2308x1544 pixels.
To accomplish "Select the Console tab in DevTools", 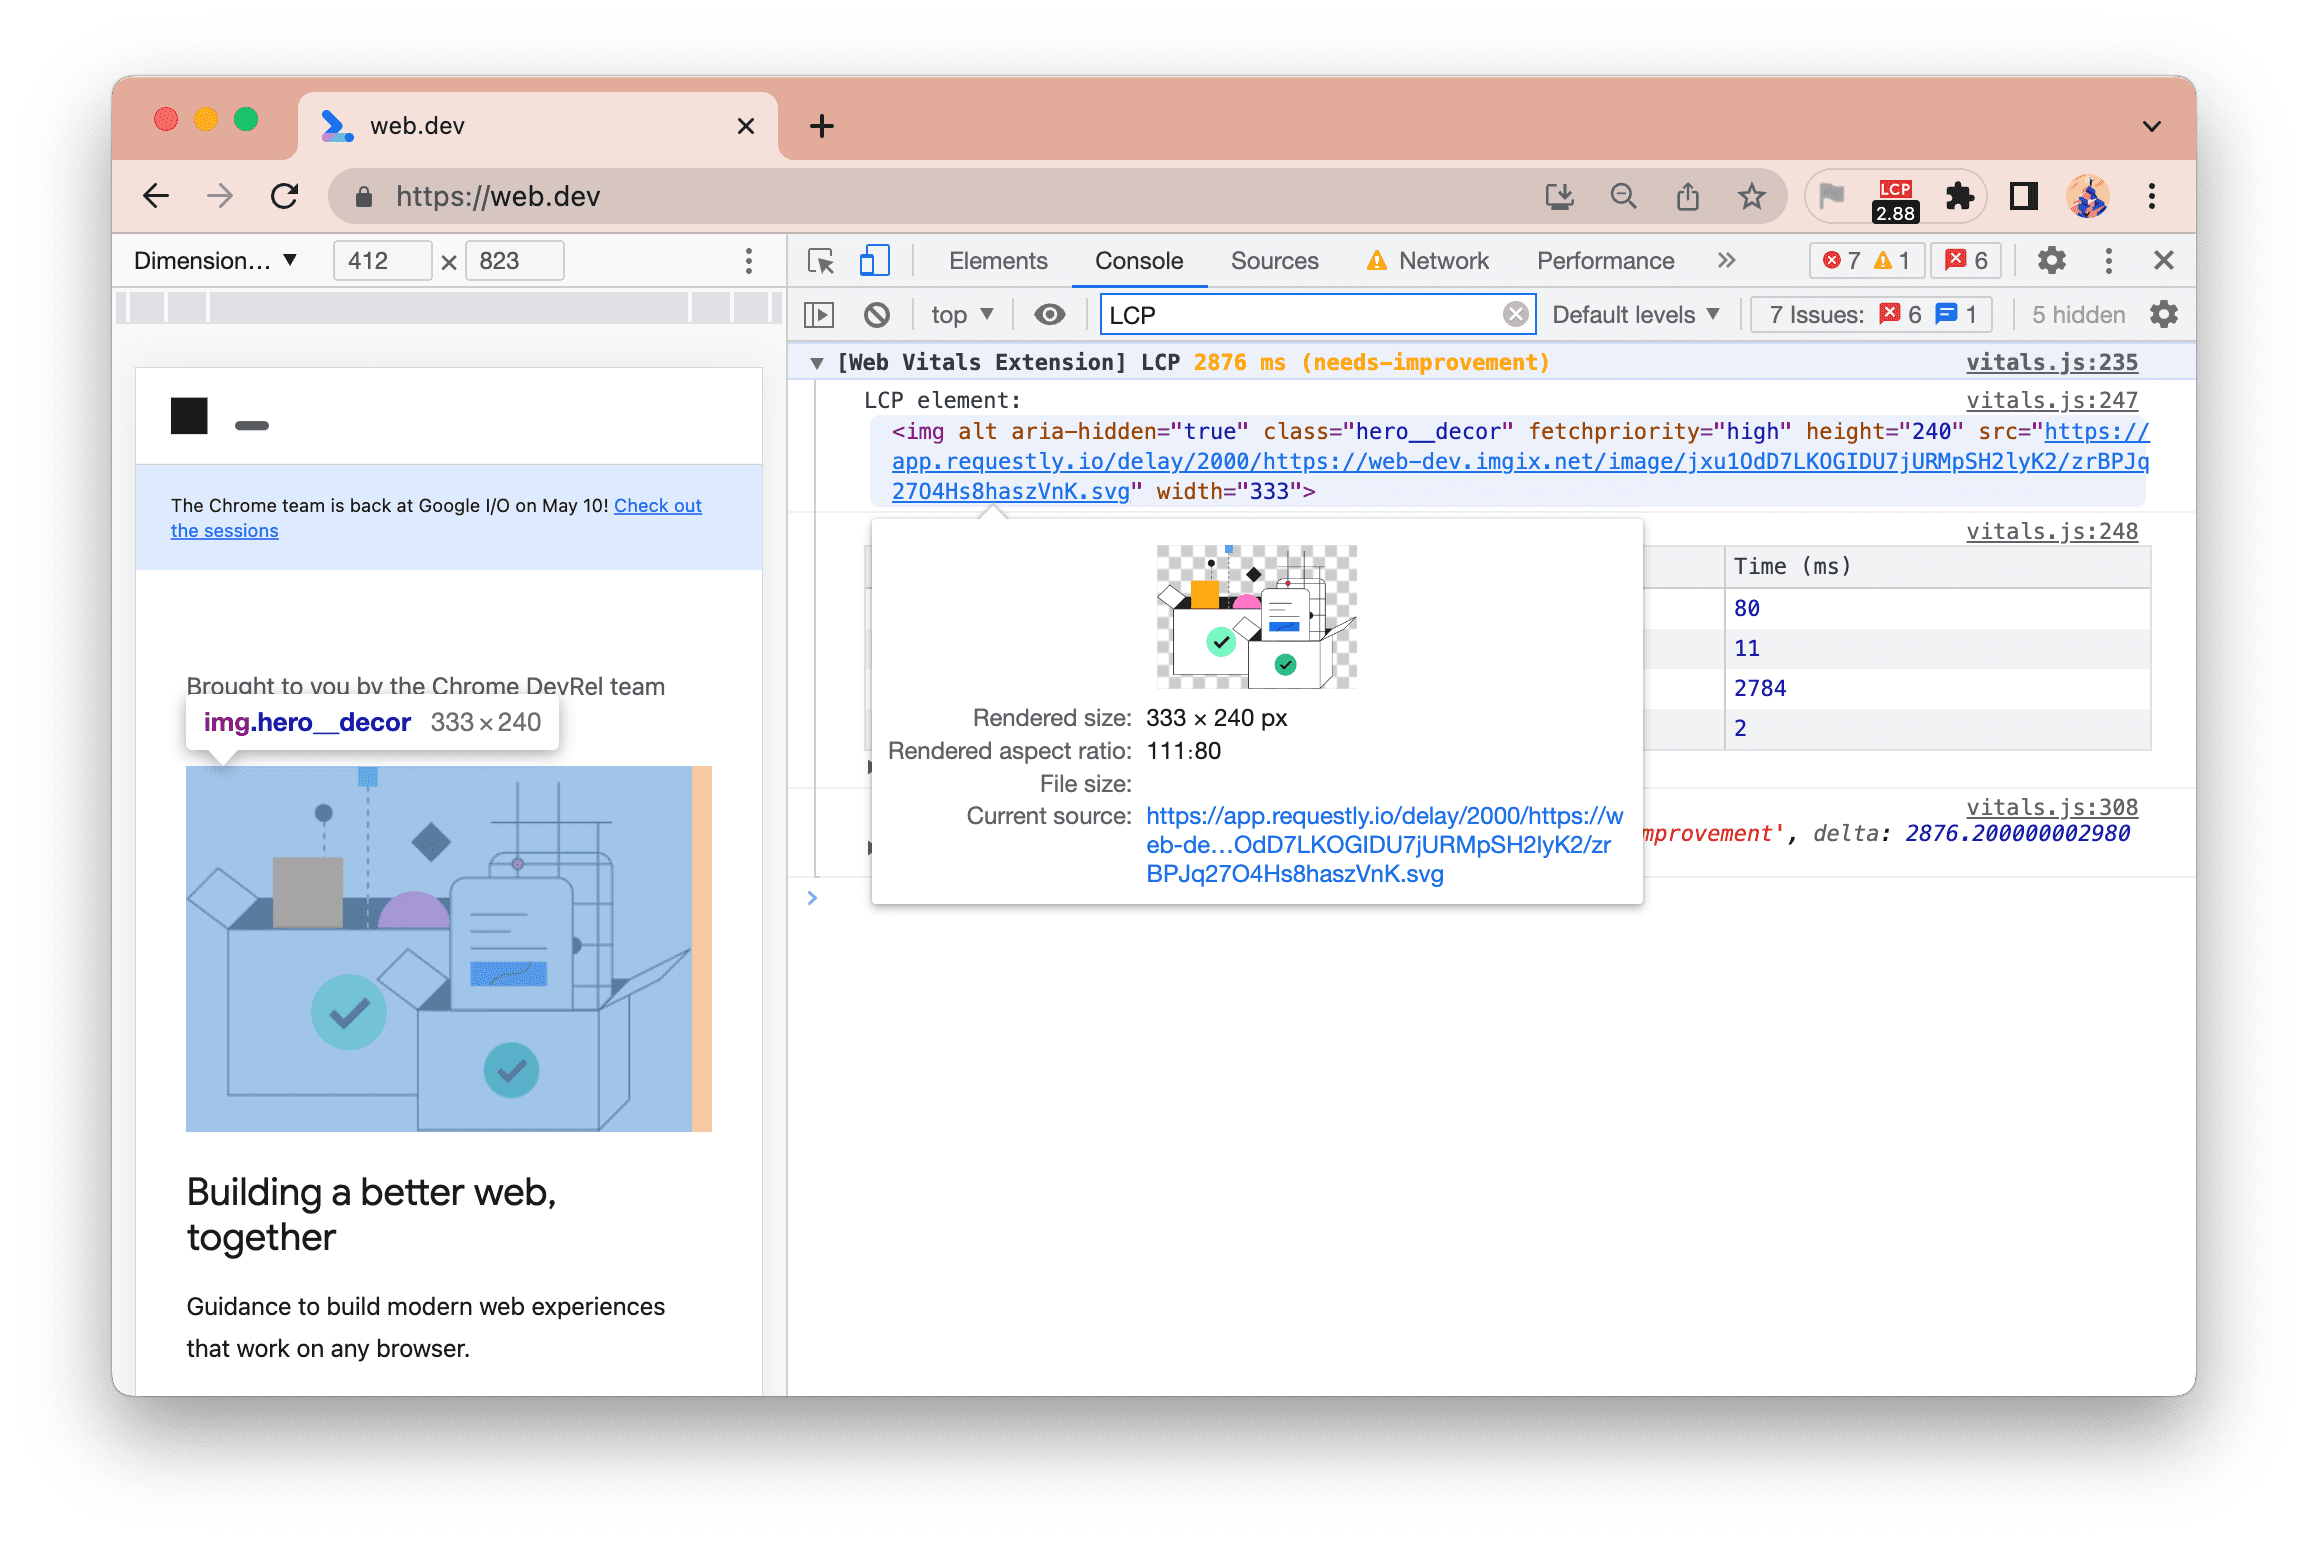I will [x=1137, y=262].
